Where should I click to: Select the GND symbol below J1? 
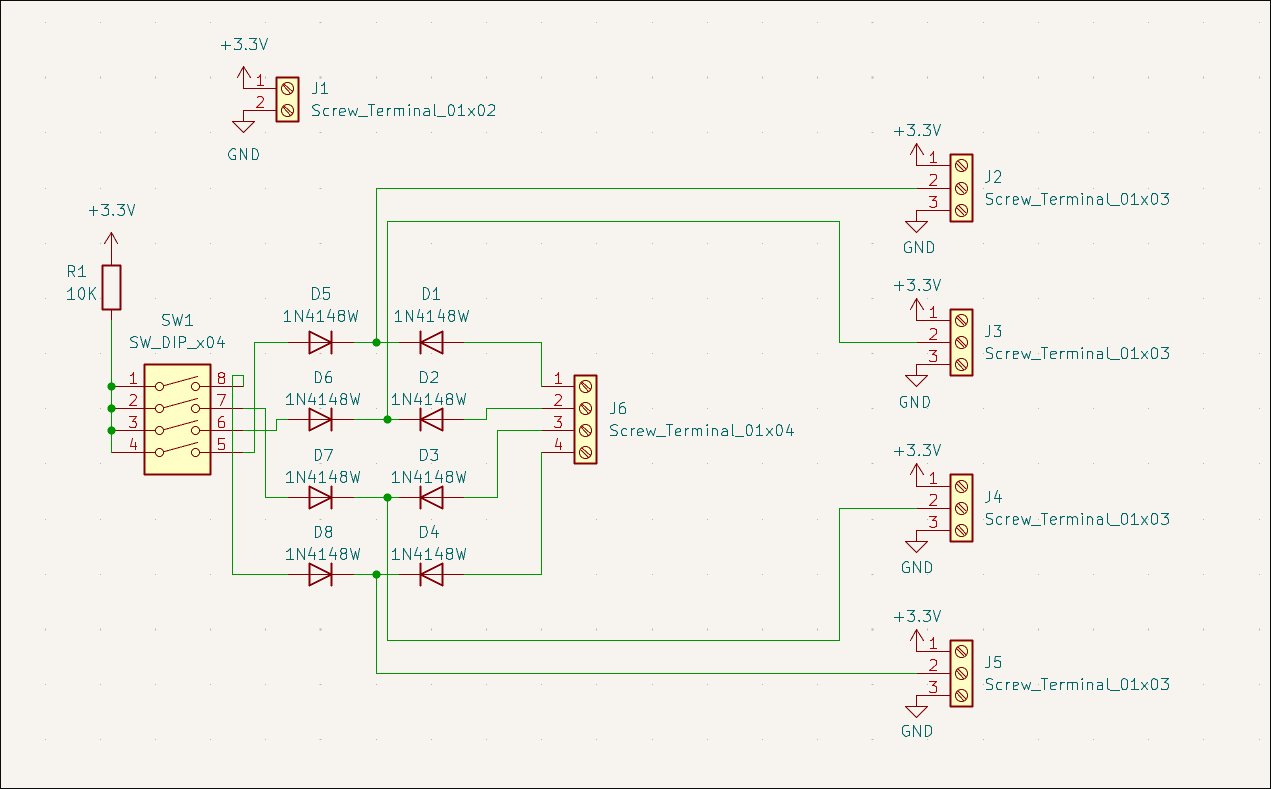coord(243,125)
